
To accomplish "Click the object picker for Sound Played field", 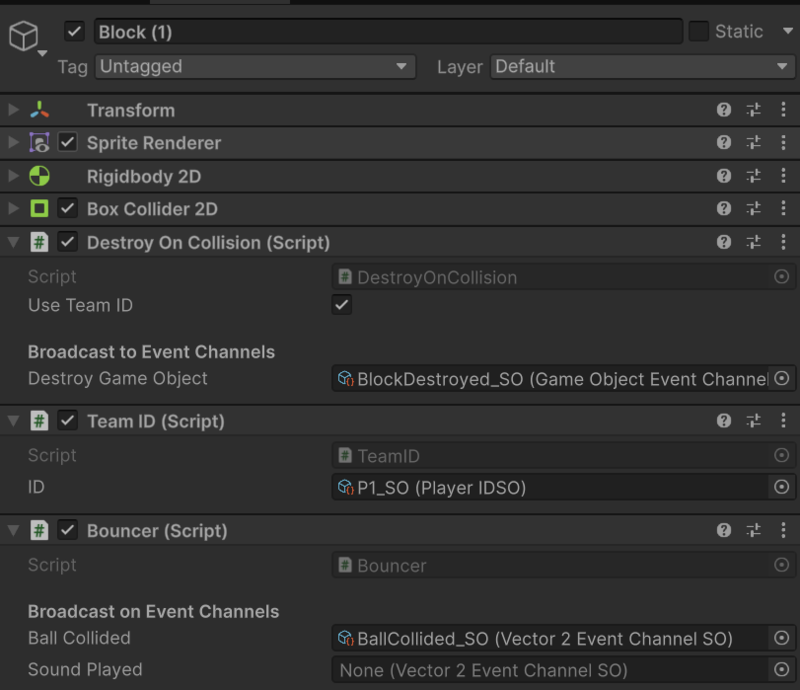I will click(782, 669).
